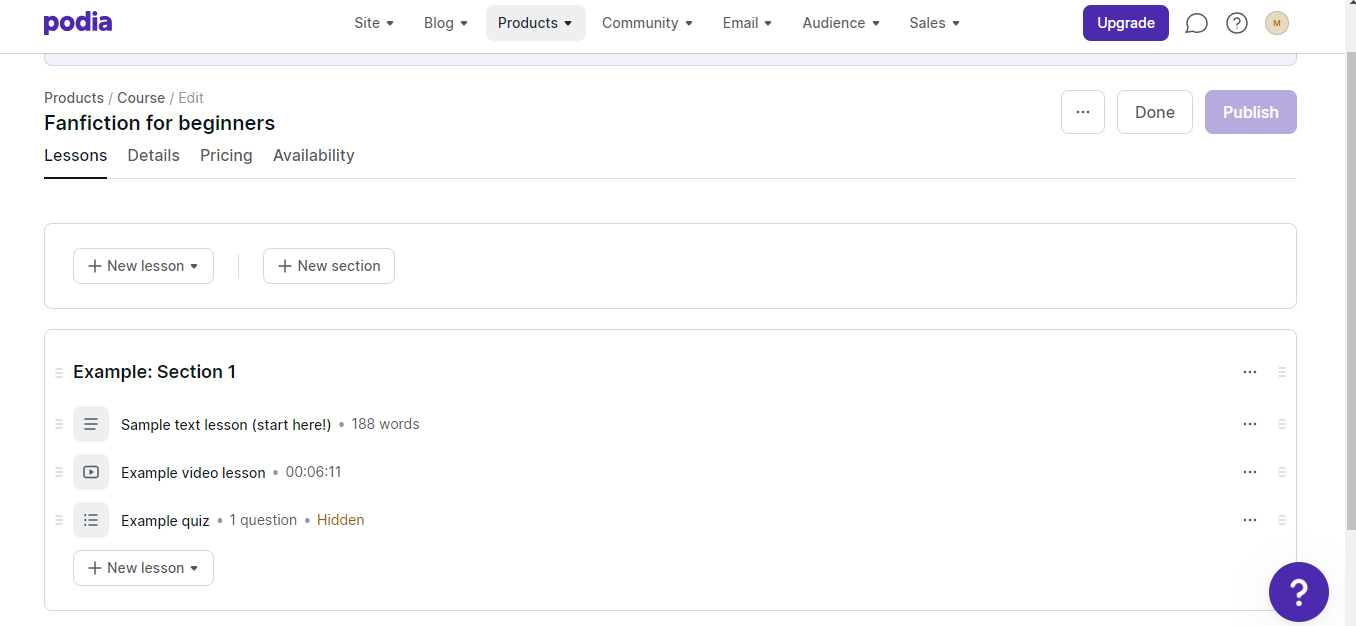This screenshot has height=626, width=1356.
Task: Click the New section button
Action: 329,266
